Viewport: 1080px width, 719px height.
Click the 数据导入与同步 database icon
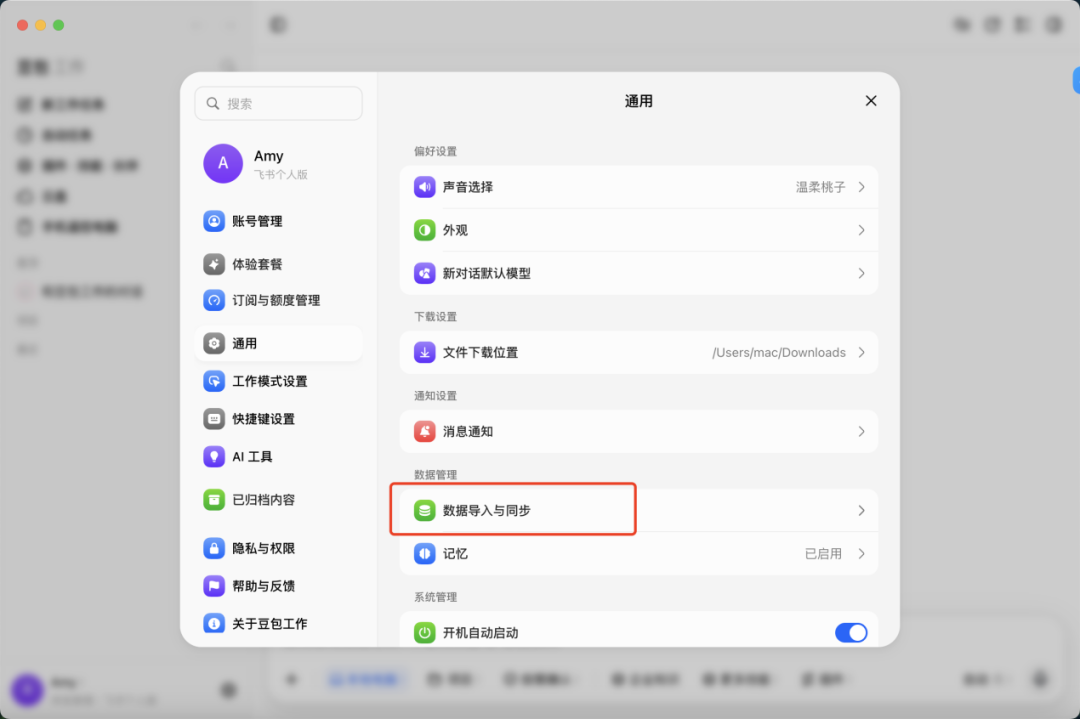(424, 510)
